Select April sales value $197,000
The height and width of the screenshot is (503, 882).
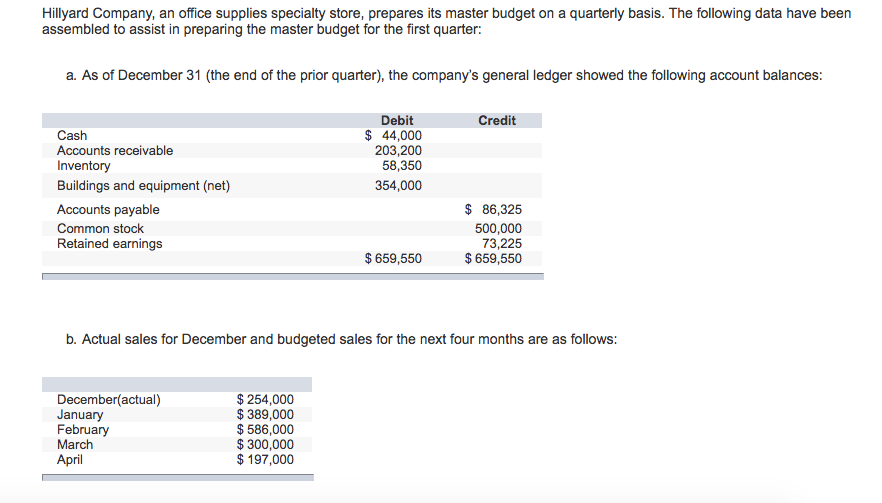(265, 460)
